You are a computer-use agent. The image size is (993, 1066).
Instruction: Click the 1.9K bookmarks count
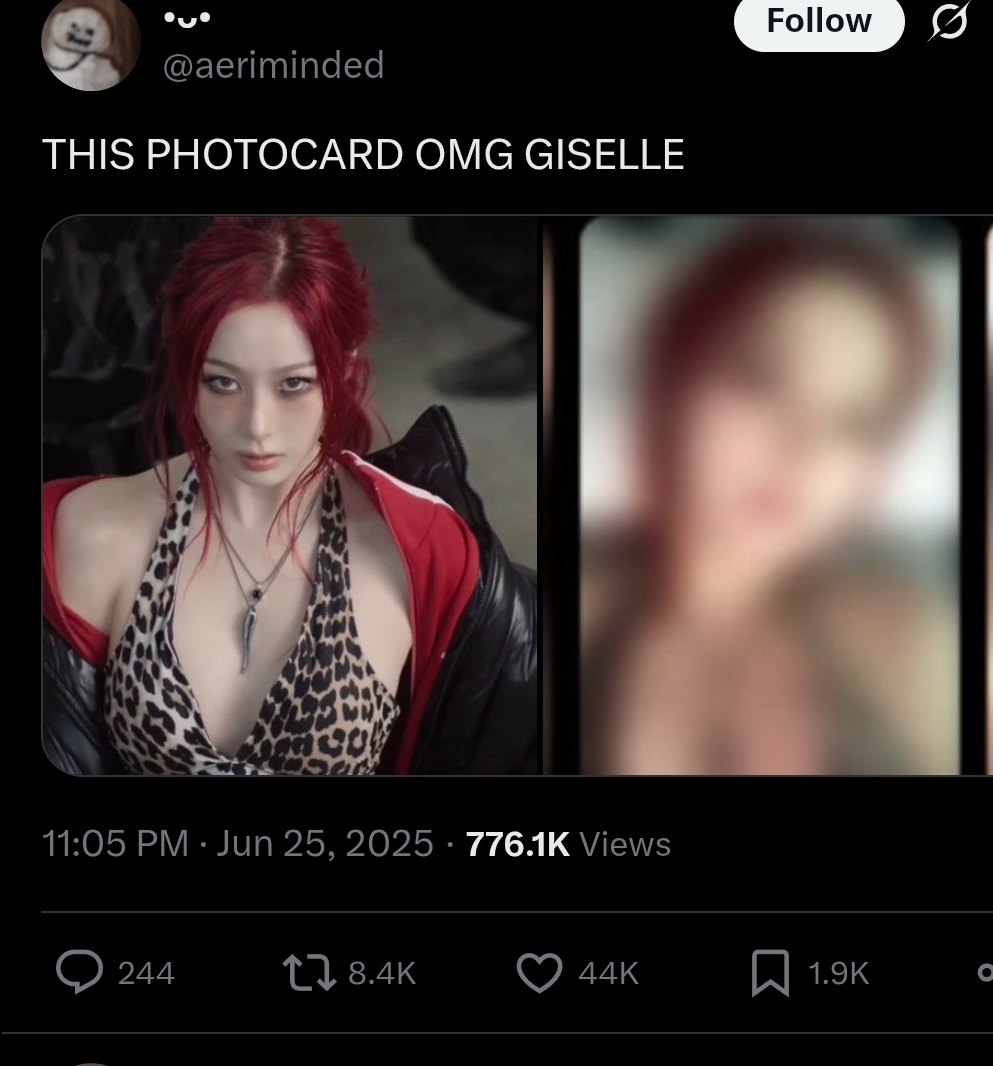[x=838, y=973]
